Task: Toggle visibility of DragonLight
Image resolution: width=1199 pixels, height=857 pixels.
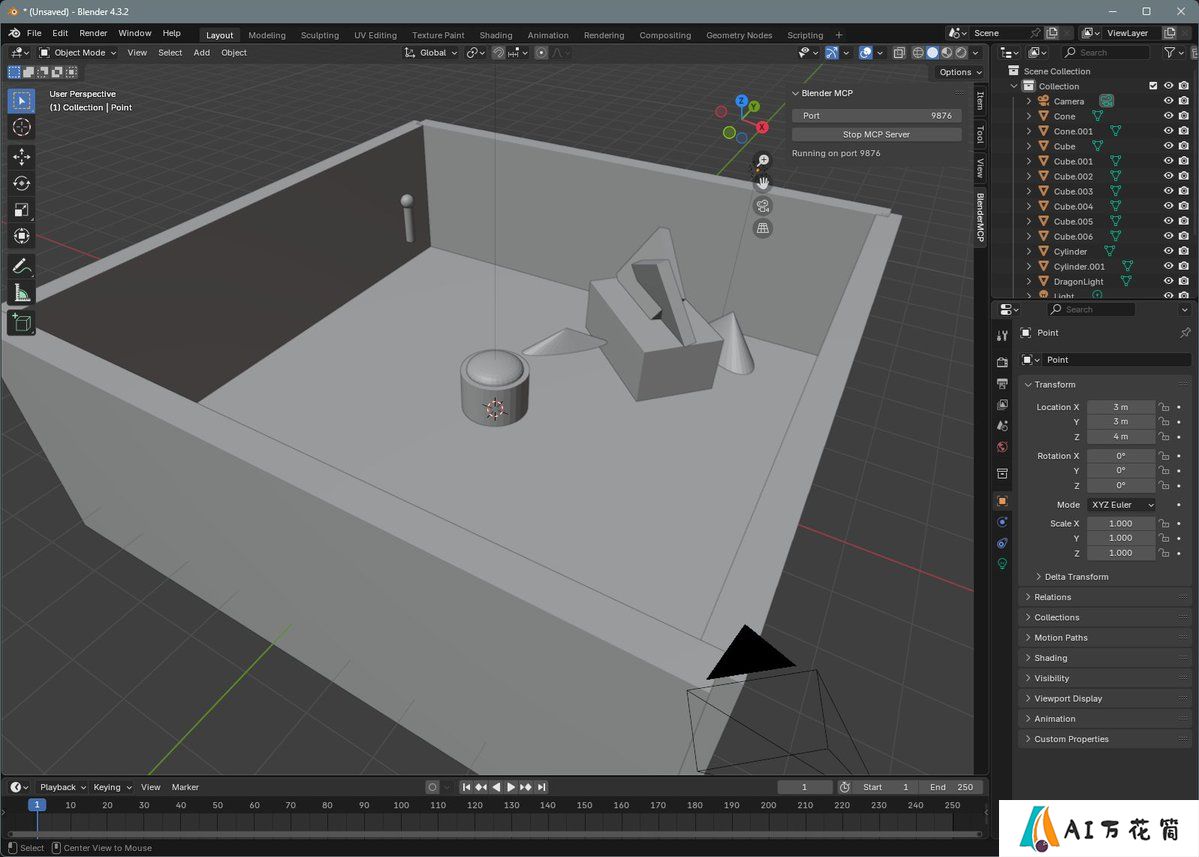Action: 1168,281
